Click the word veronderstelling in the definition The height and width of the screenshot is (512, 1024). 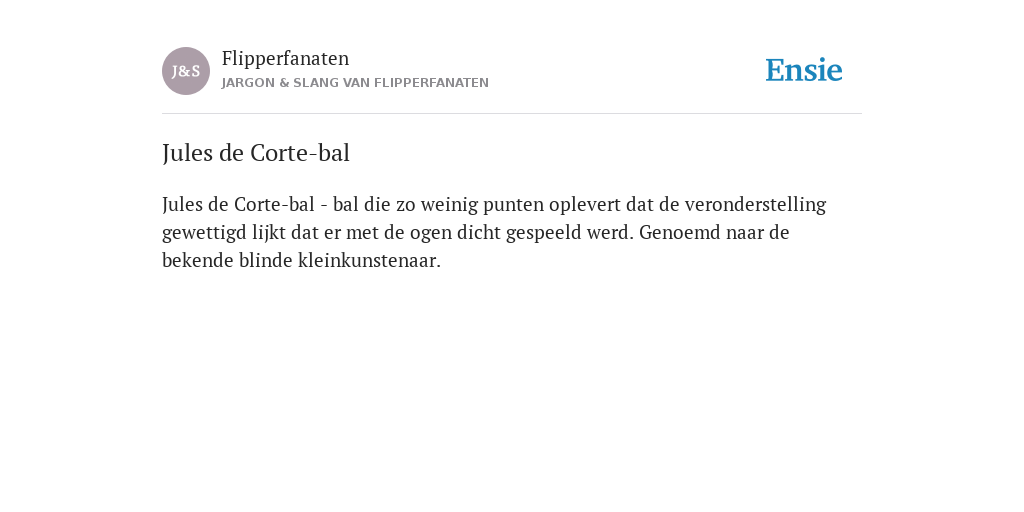pyautogui.click(x=755, y=205)
